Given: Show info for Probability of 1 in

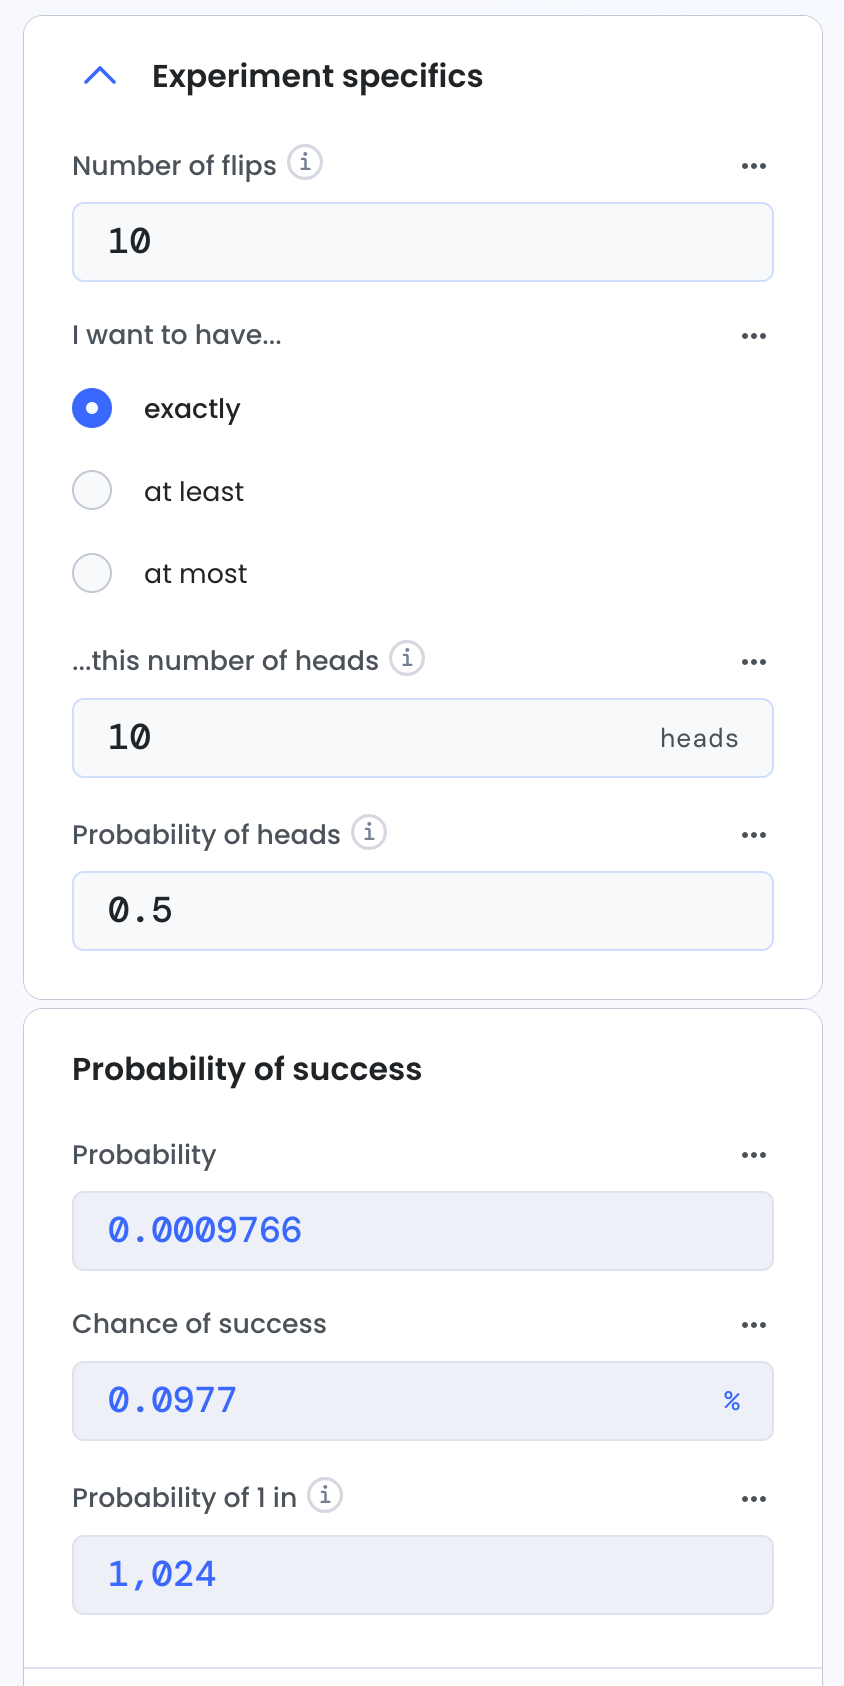Looking at the screenshot, I should pos(325,1495).
